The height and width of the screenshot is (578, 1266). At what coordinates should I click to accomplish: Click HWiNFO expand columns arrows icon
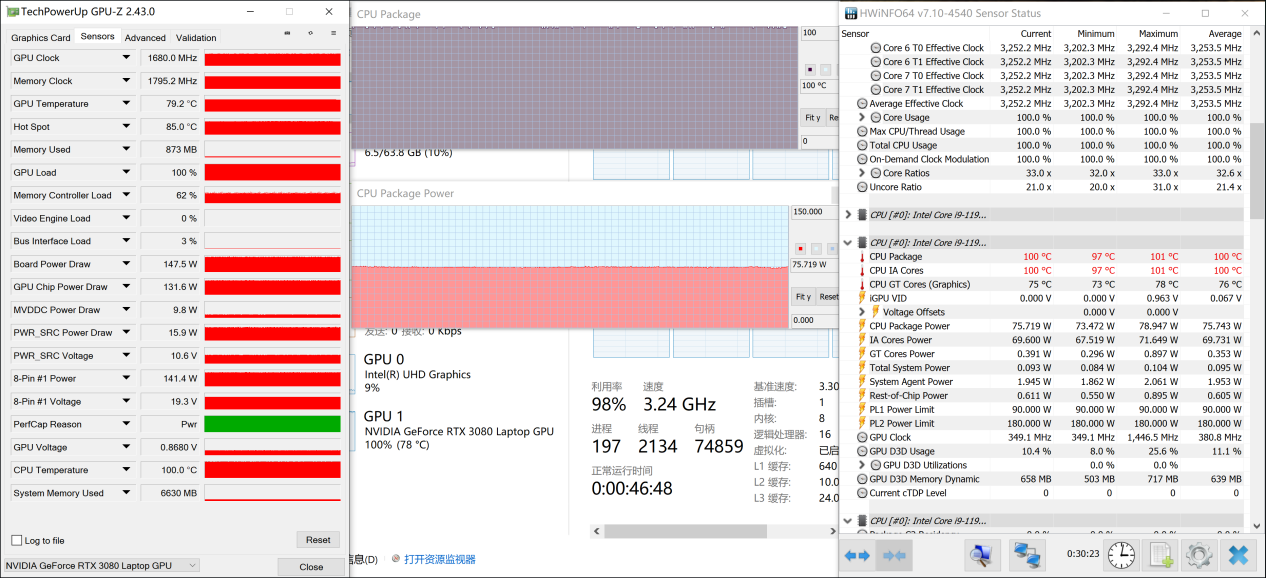[857, 555]
